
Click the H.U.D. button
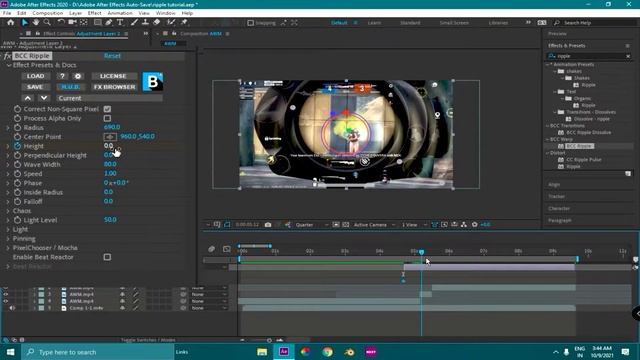point(71,87)
